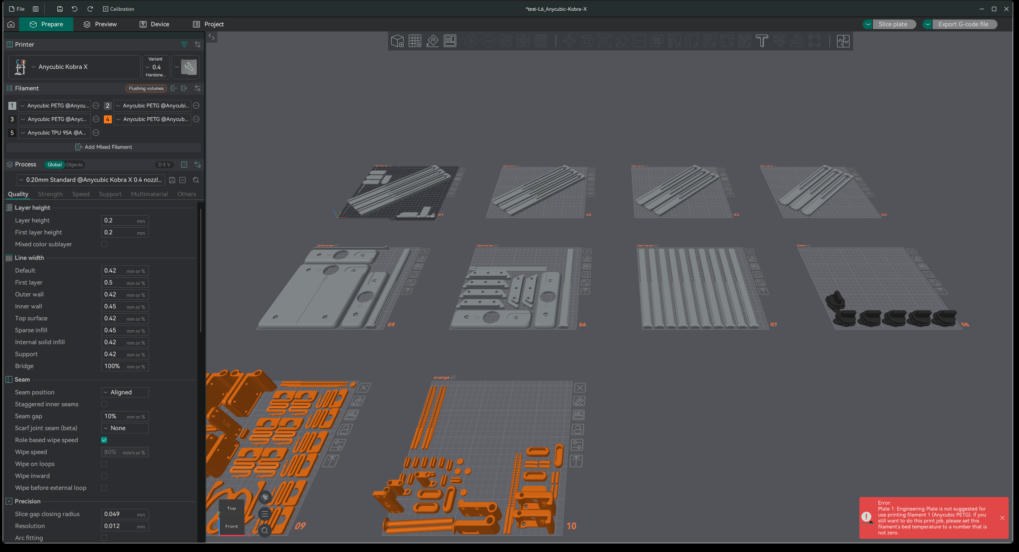This screenshot has width=1019, height=552.
Task: Open filament 2 preset dropdown
Action: [x=153, y=105]
